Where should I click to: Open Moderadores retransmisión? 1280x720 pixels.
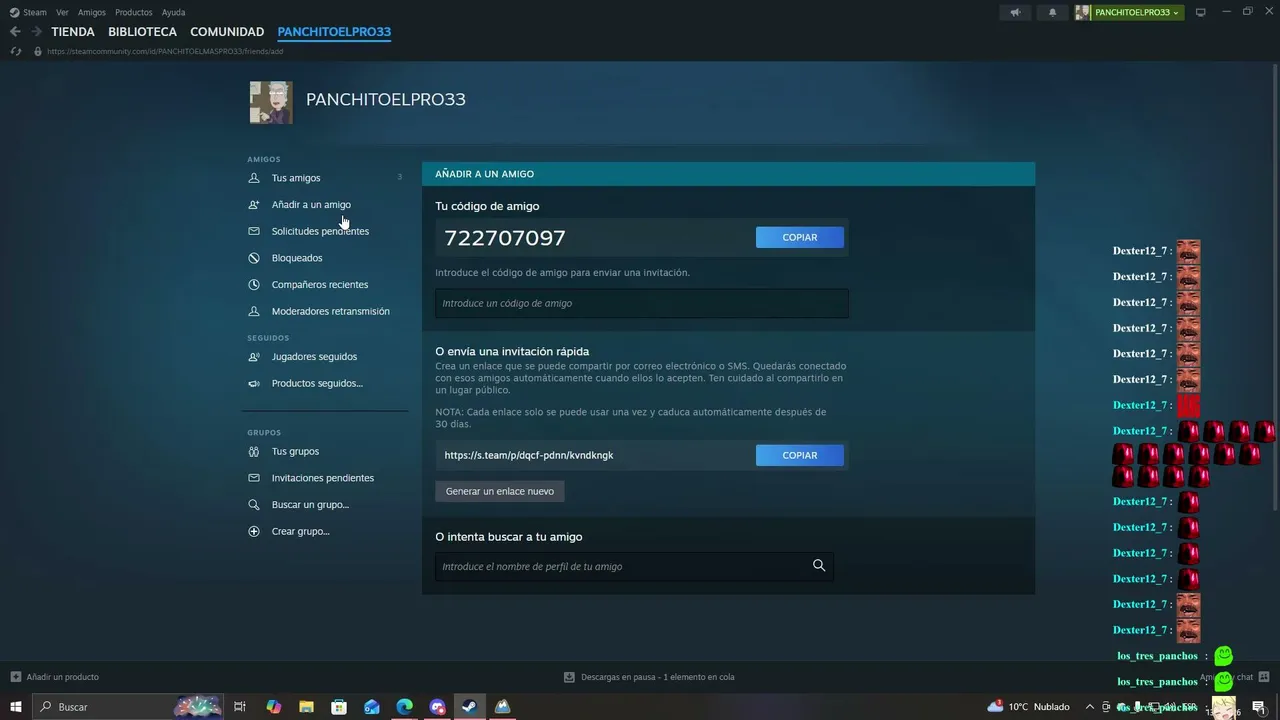pos(331,311)
